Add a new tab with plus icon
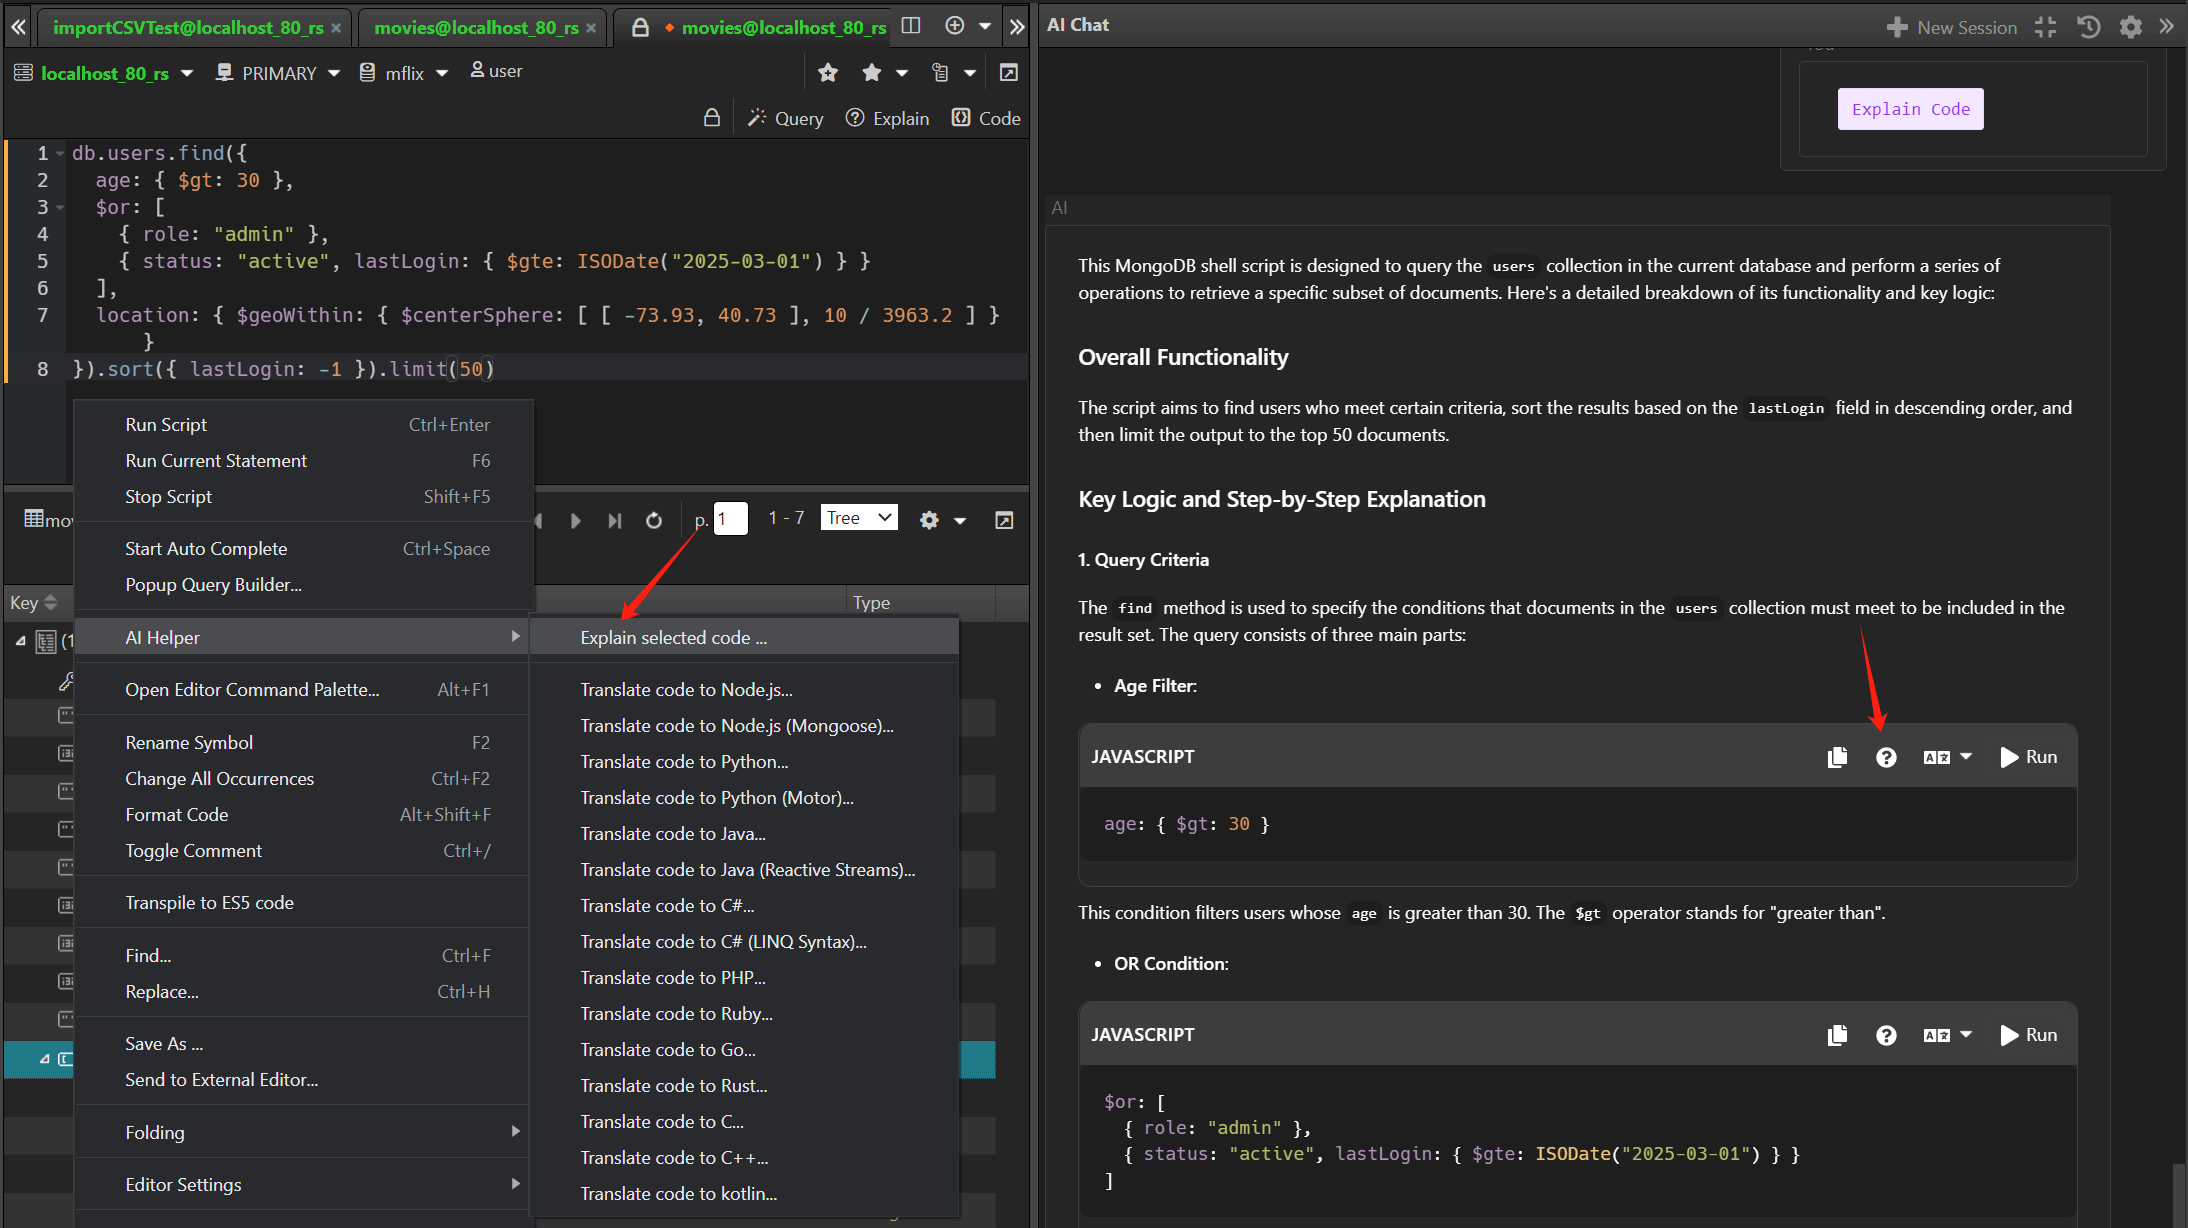Screen dimensions: 2188x1228 [955, 26]
